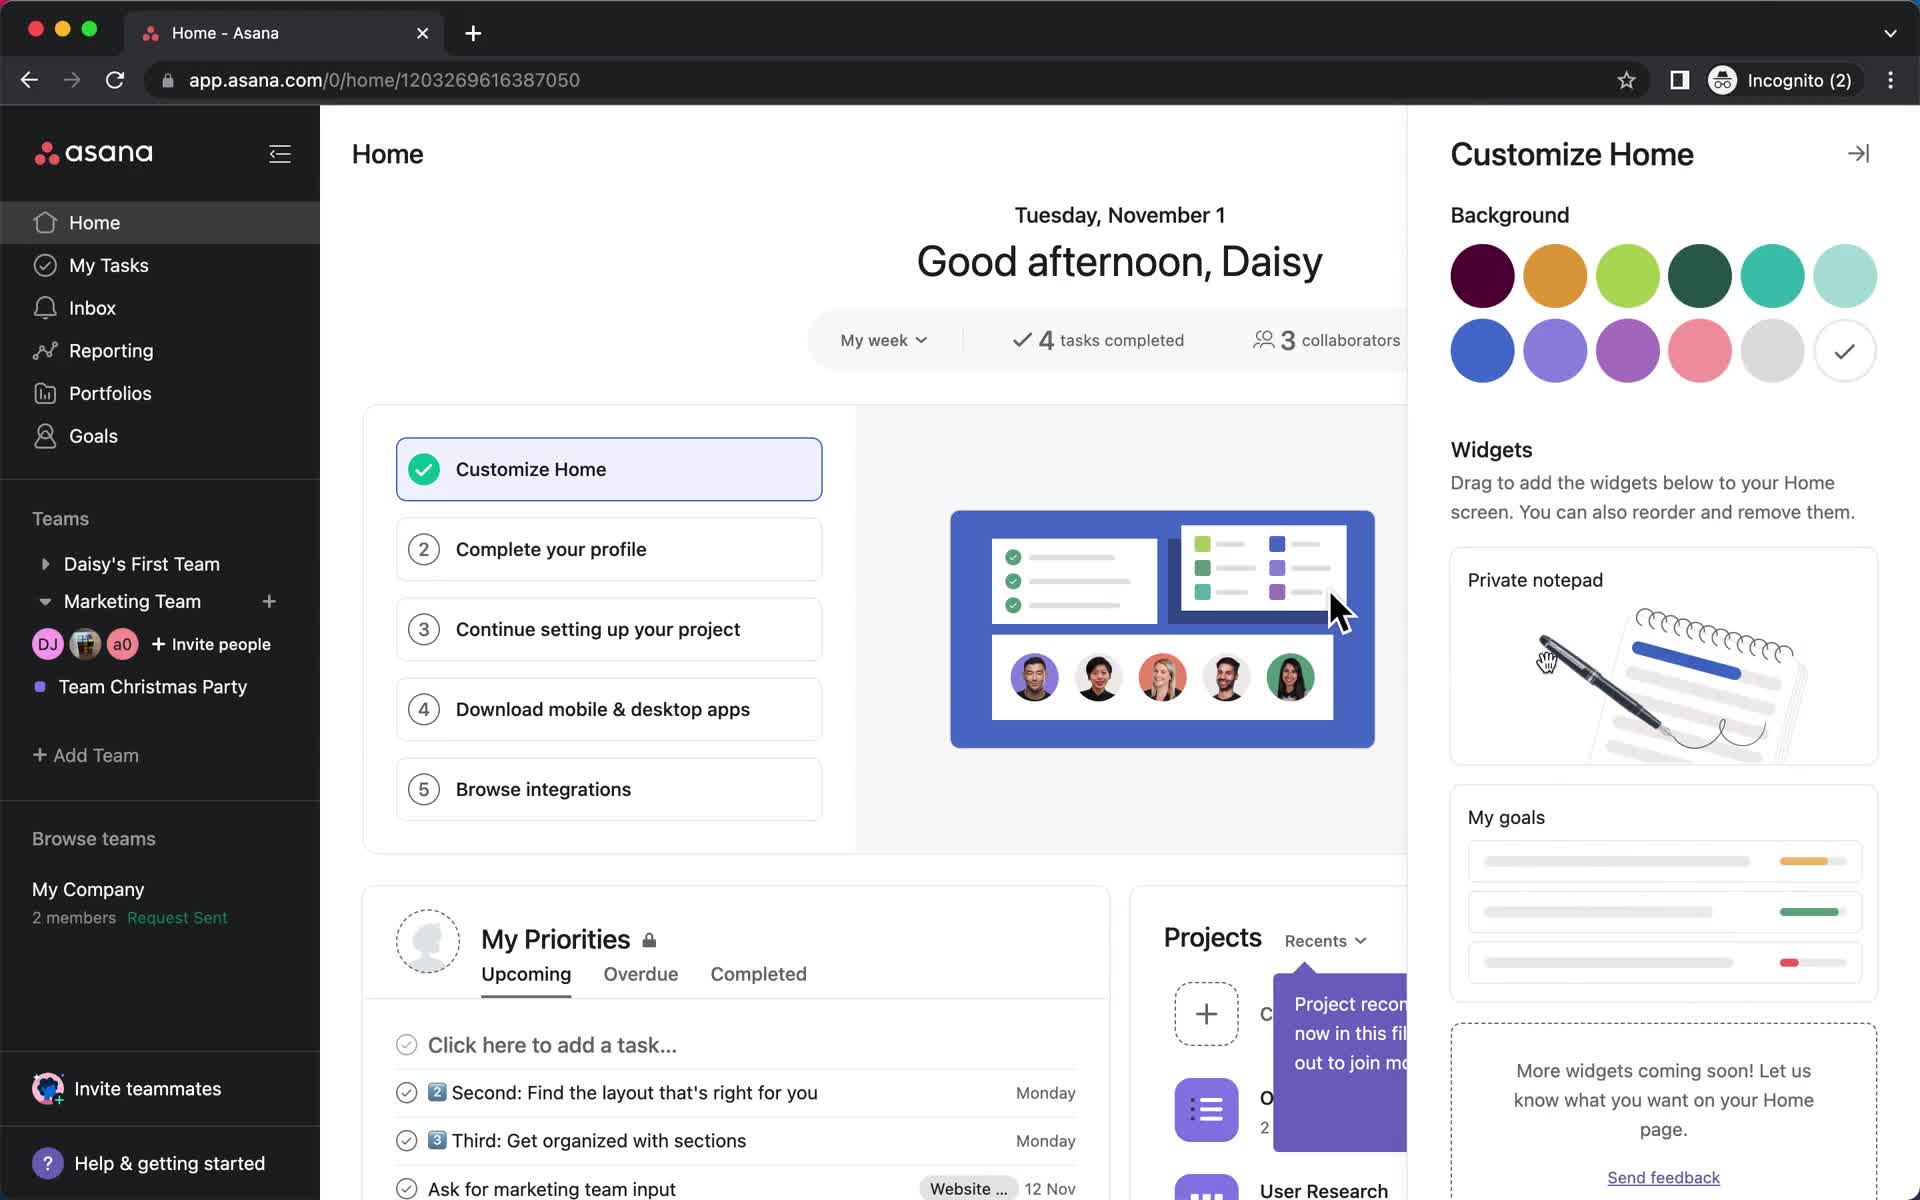
Task: Open the Inbox
Action: pyautogui.click(x=160, y=308)
